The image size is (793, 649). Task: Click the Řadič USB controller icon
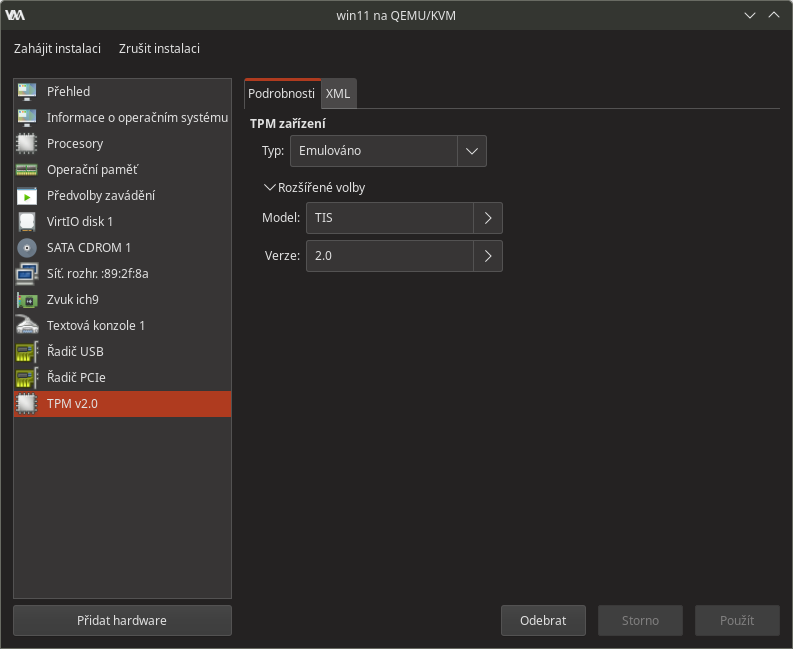tap(27, 352)
